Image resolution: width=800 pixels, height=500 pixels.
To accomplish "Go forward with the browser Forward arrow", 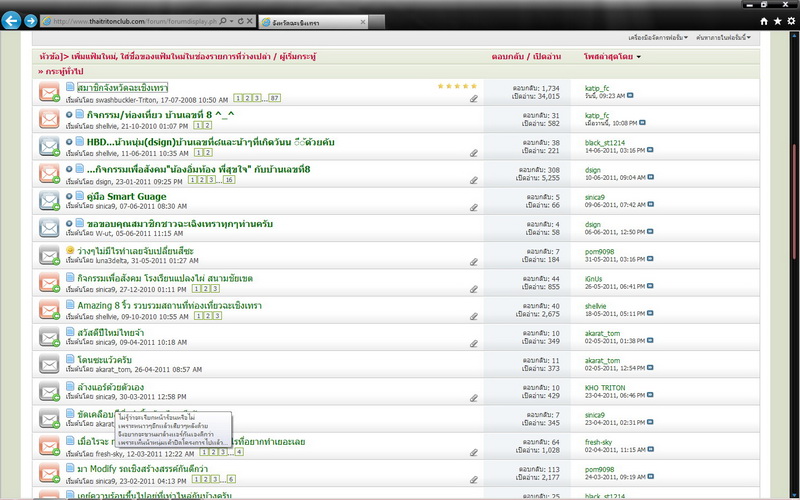I will click(x=31, y=20).
